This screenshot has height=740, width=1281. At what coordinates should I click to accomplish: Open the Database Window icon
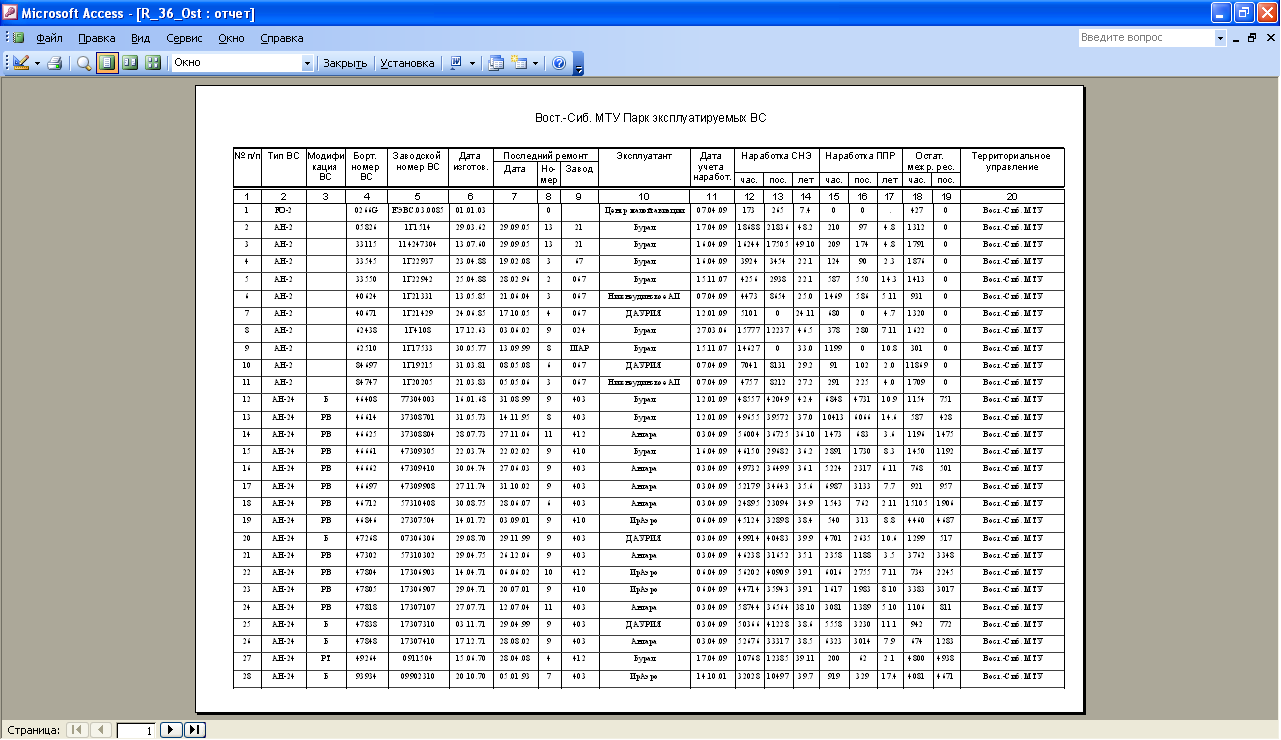496,63
